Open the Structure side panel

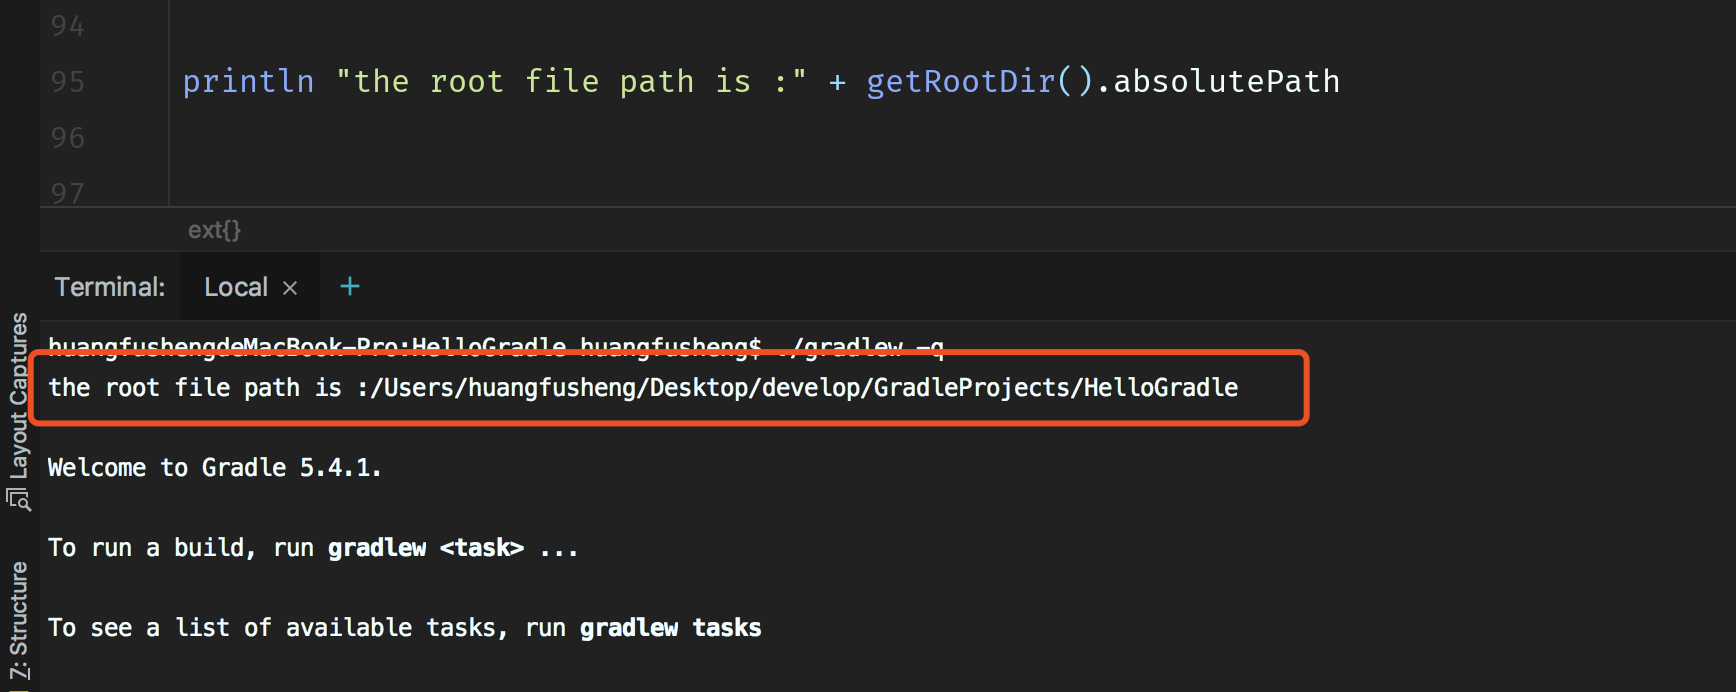click(18, 620)
